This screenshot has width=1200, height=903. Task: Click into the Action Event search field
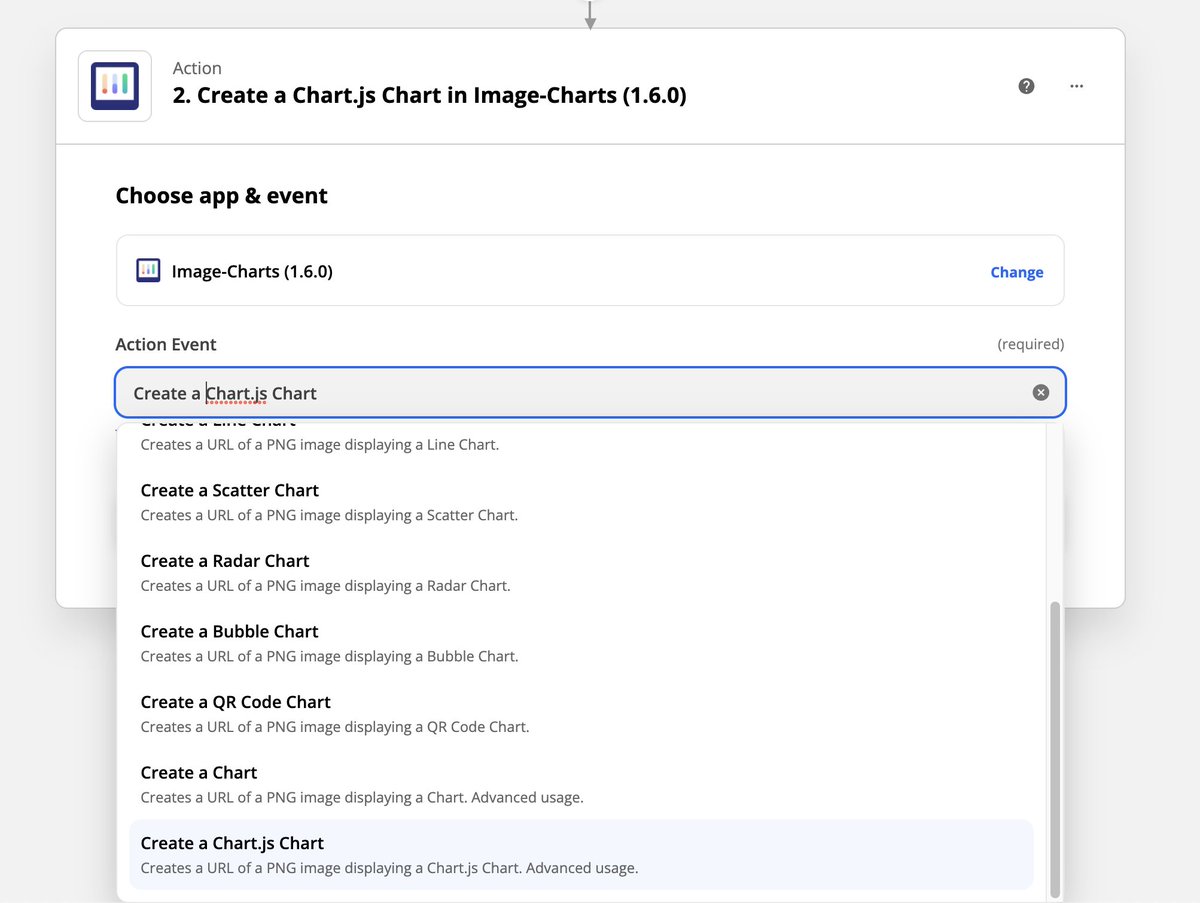[591, 392]
